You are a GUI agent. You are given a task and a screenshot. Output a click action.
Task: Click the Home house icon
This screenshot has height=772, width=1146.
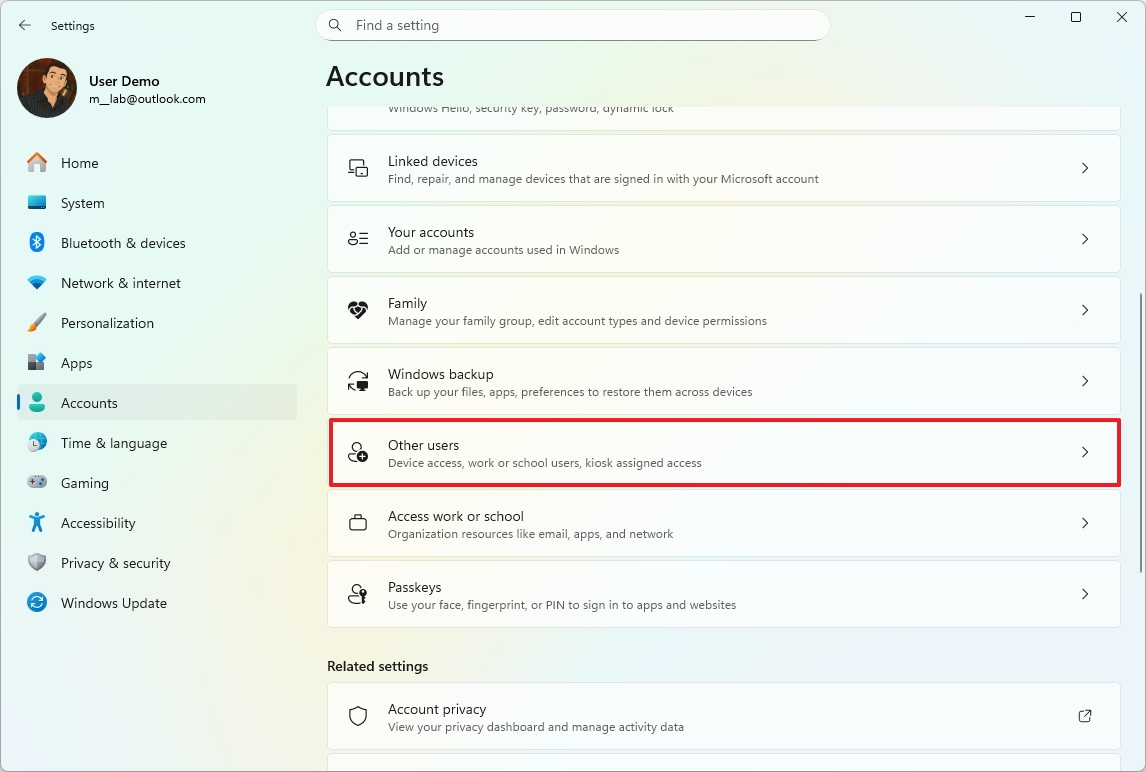click(x=37, y=162)
